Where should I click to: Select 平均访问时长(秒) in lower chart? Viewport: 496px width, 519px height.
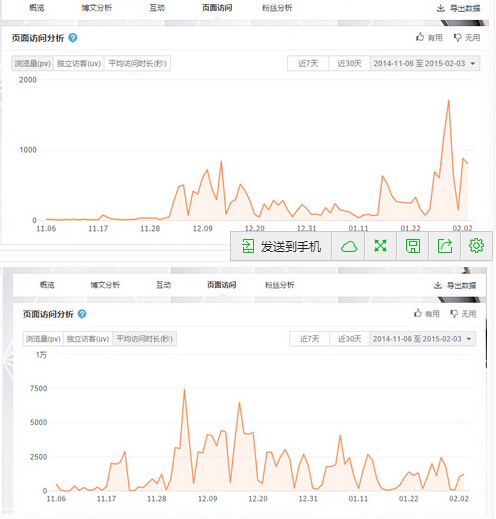tap(144, 339)
